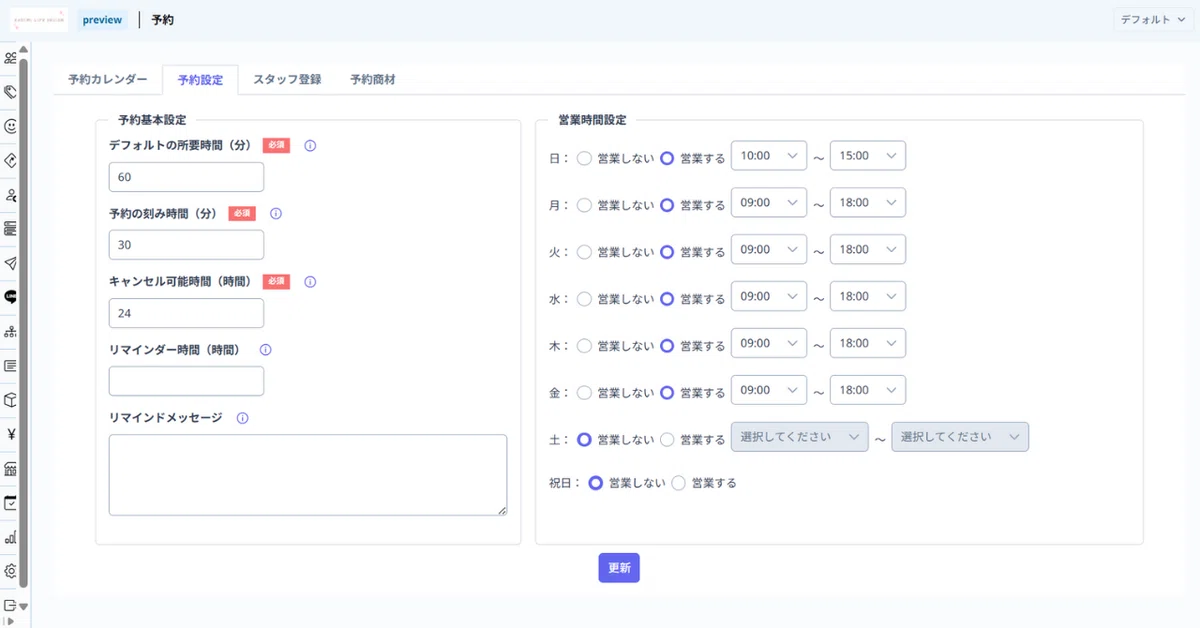The width and height of the screenshot is (1200, 628).
Task: Click booking interval field showing 30
Action: [186, 245]
